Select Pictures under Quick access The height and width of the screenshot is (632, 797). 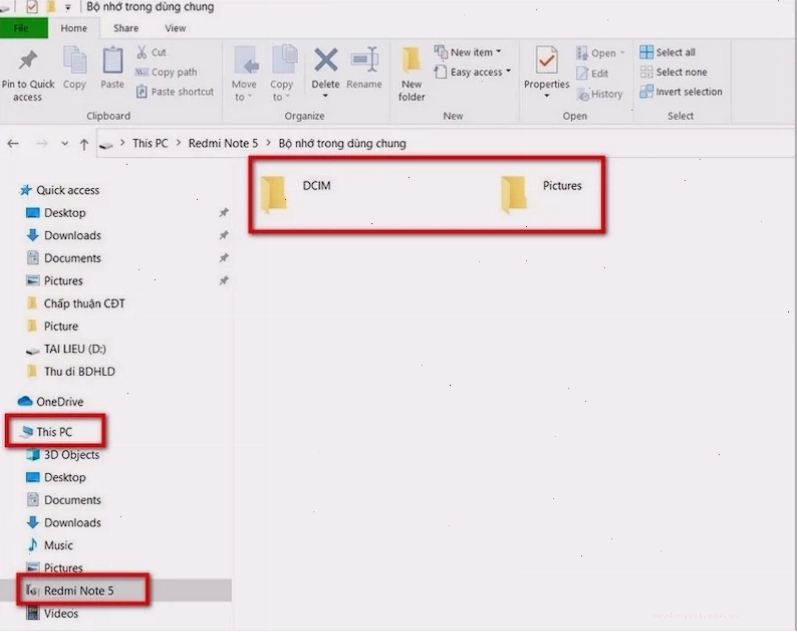pyautogui.click(x=54, y=281)
